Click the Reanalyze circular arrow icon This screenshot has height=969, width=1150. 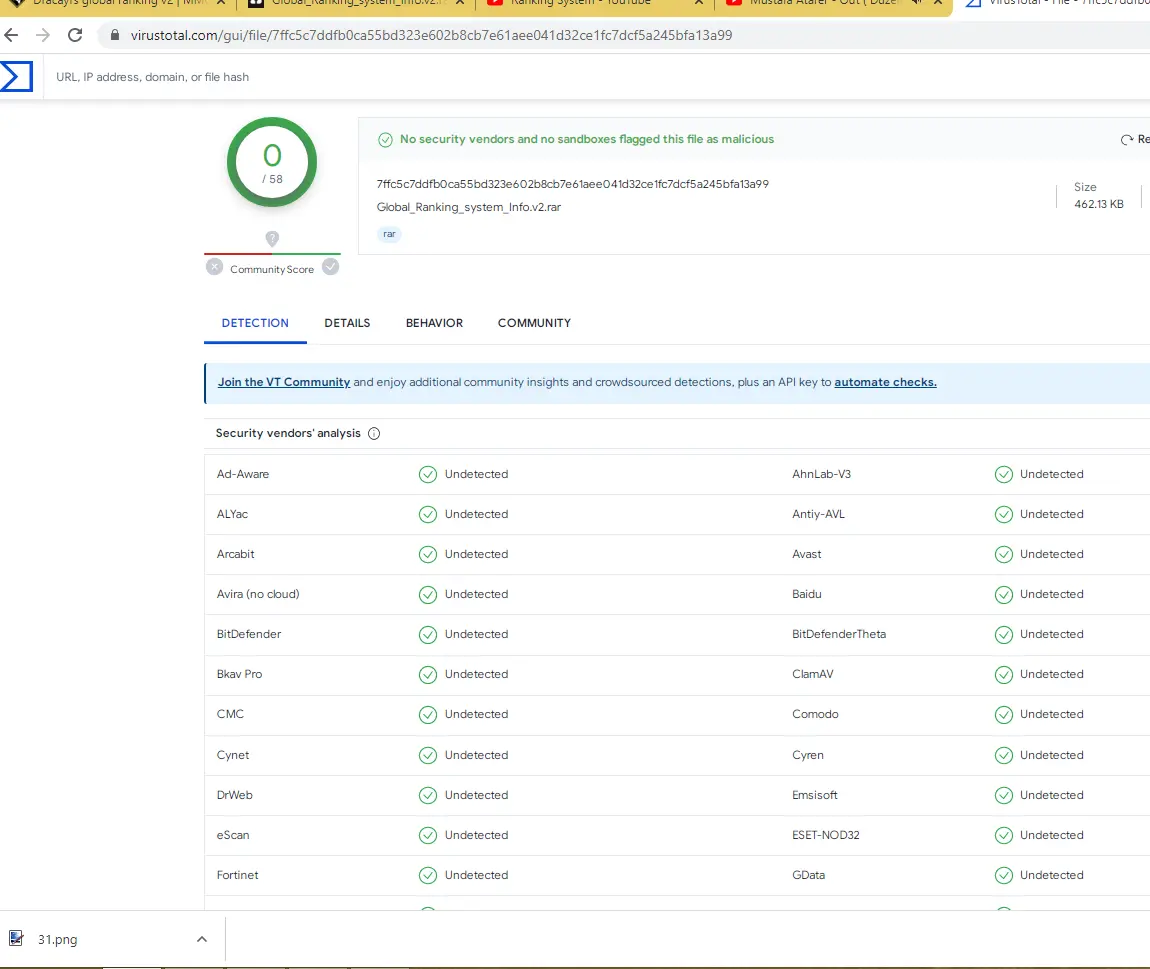[1127, 139]
